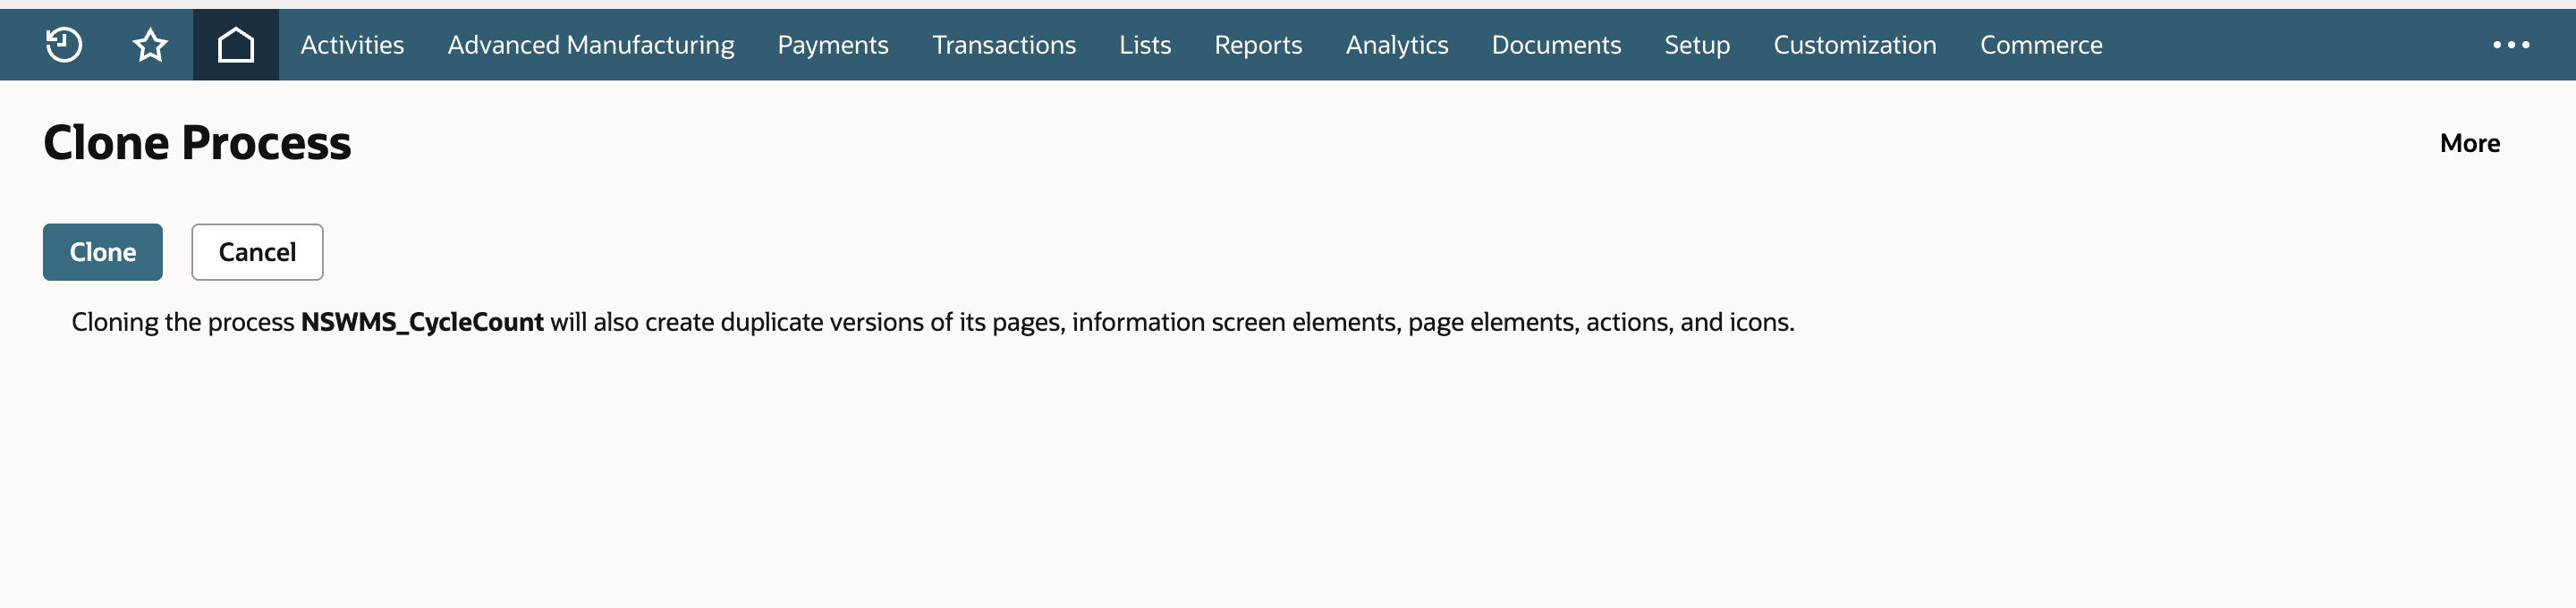This screenshot has height=608, width=2576.
Task: Open the Transactions menu
Action: click(1004, 45)
